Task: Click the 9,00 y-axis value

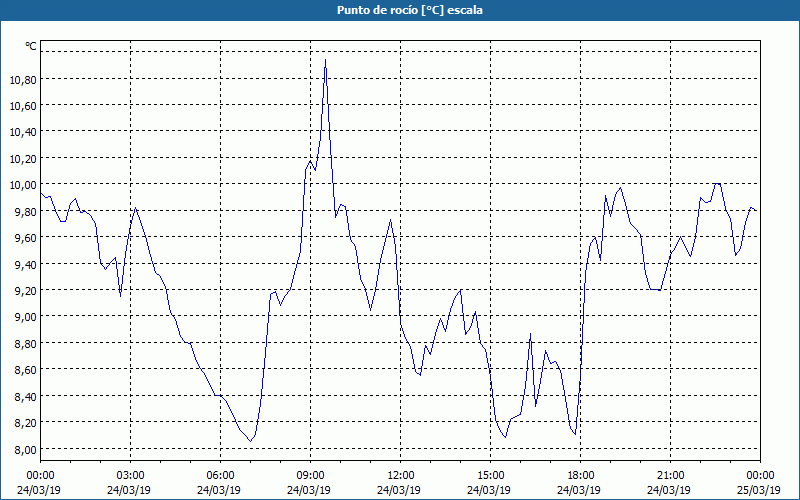Action: 26,317
